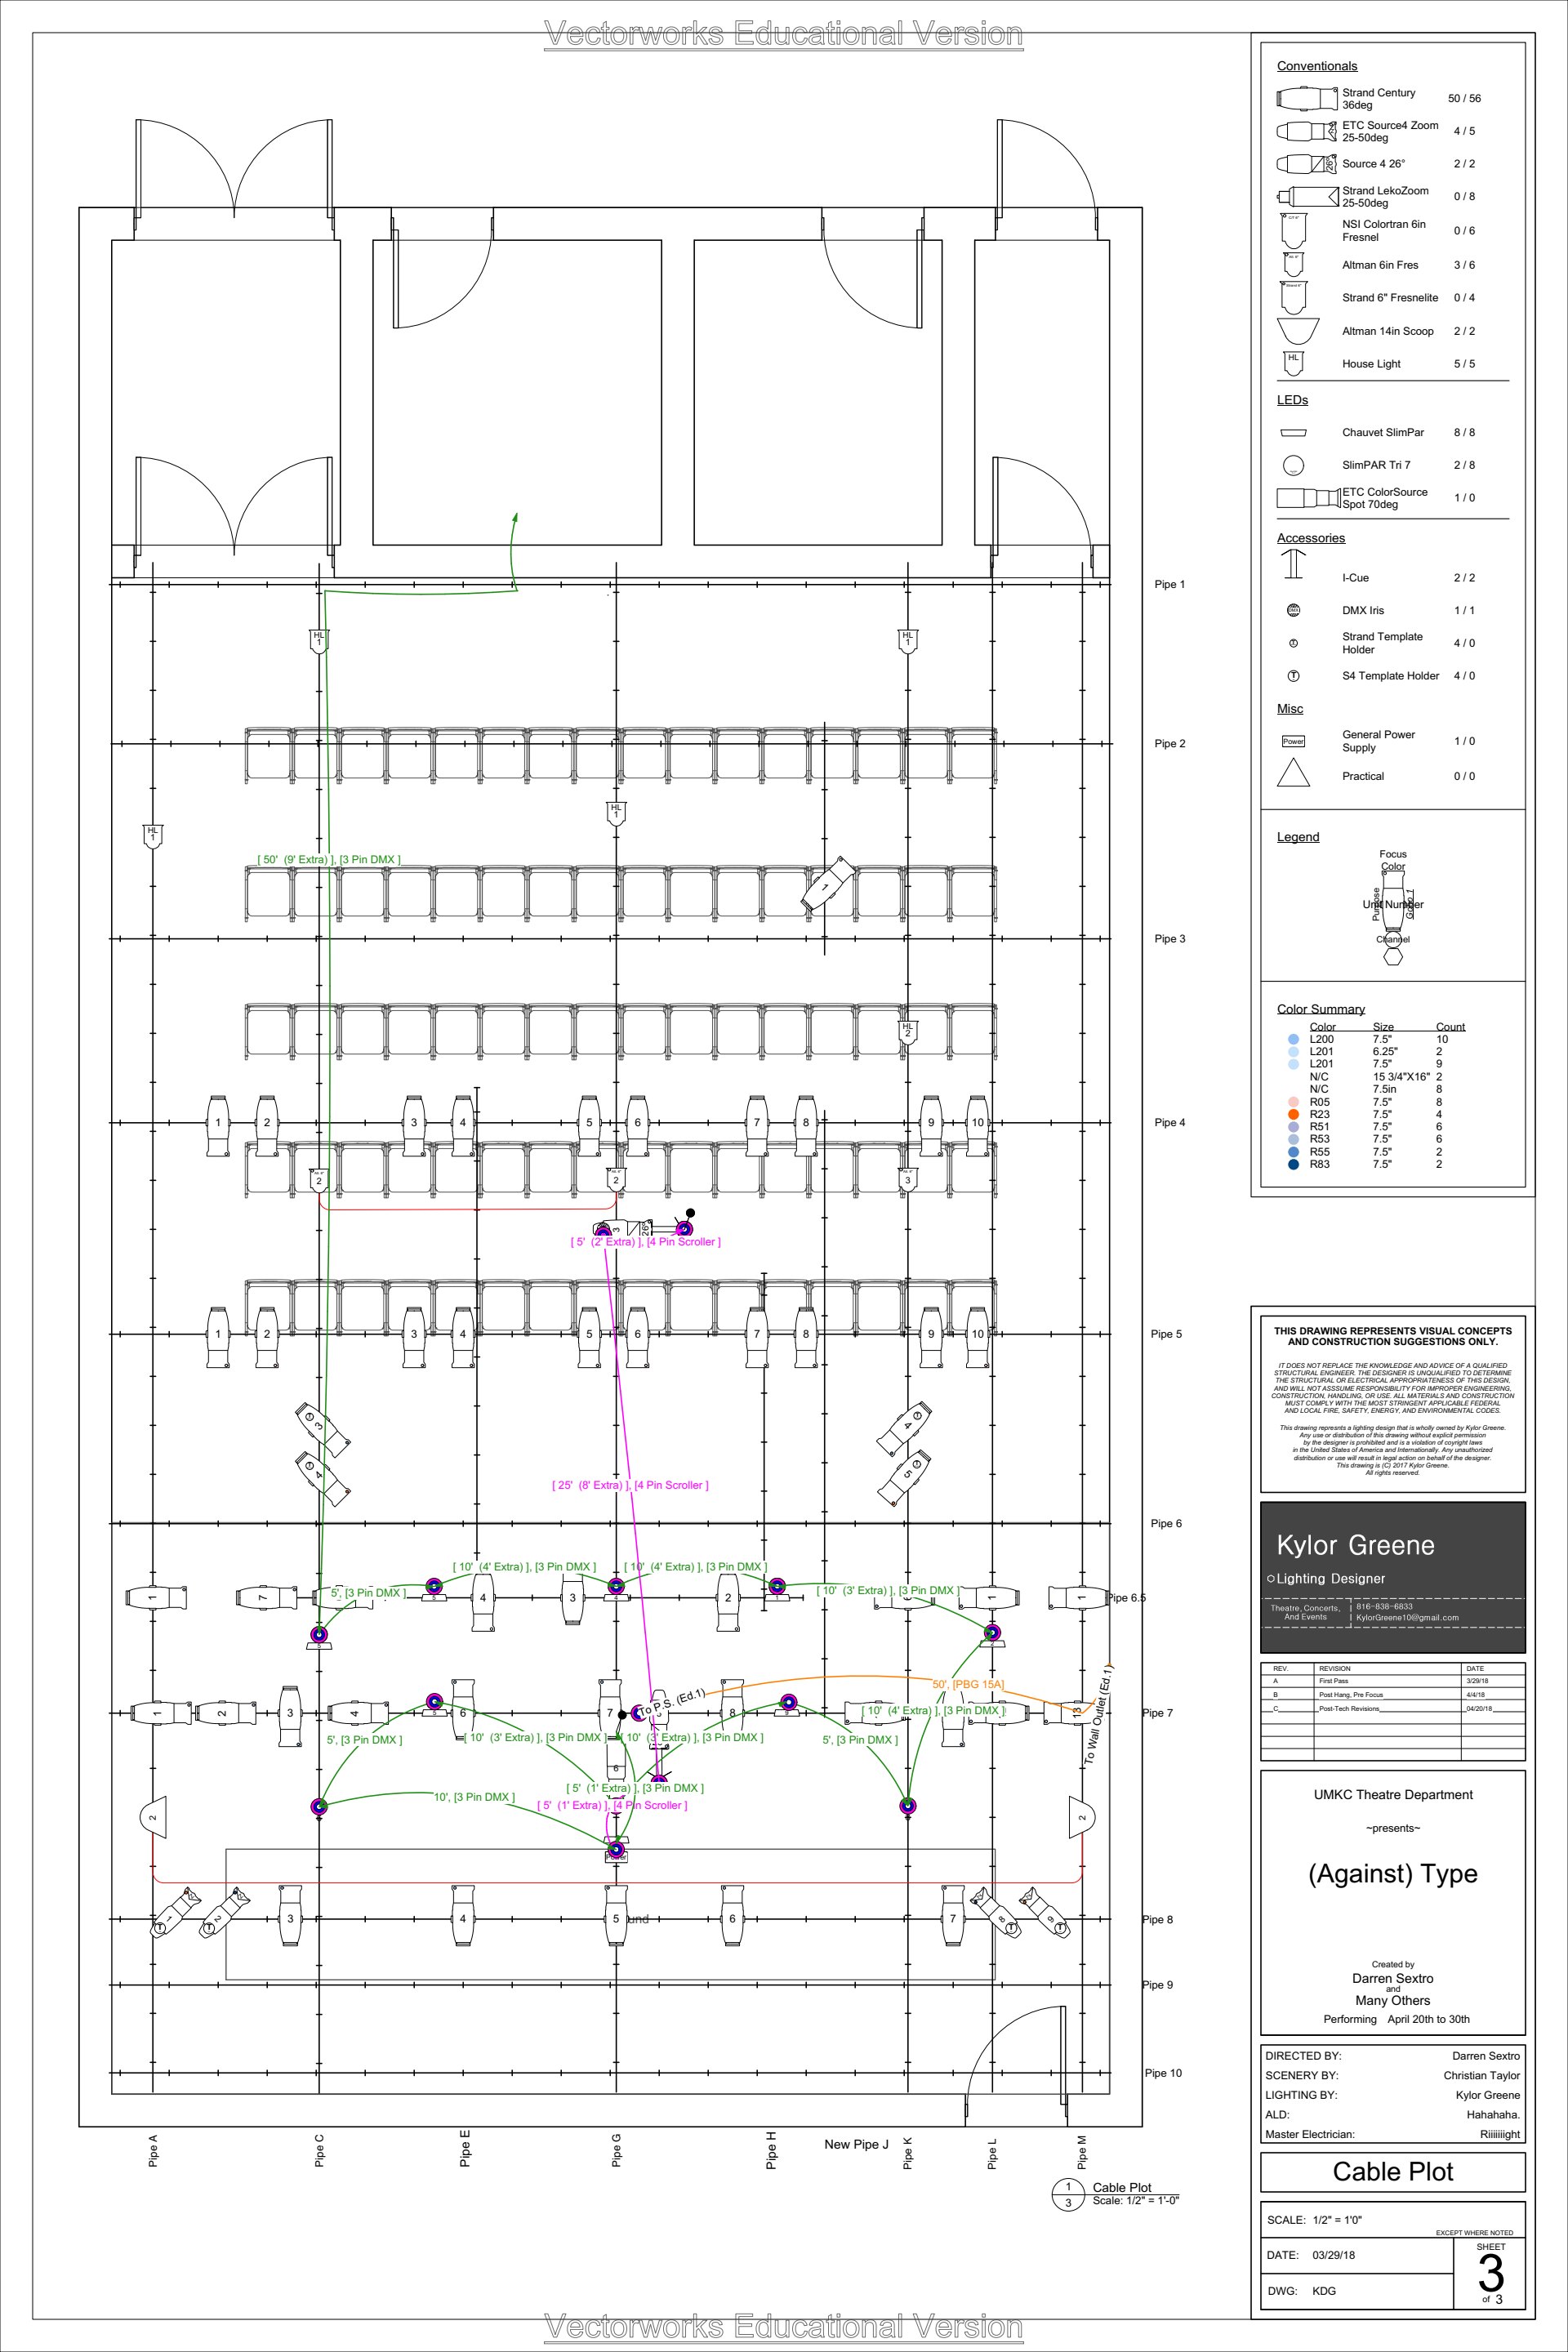Image resolution: width=1568 pixels, height=2352 pixels.
Task: Select the ETC Source4 Zoom legend symbol
Action: point(1306,131)
